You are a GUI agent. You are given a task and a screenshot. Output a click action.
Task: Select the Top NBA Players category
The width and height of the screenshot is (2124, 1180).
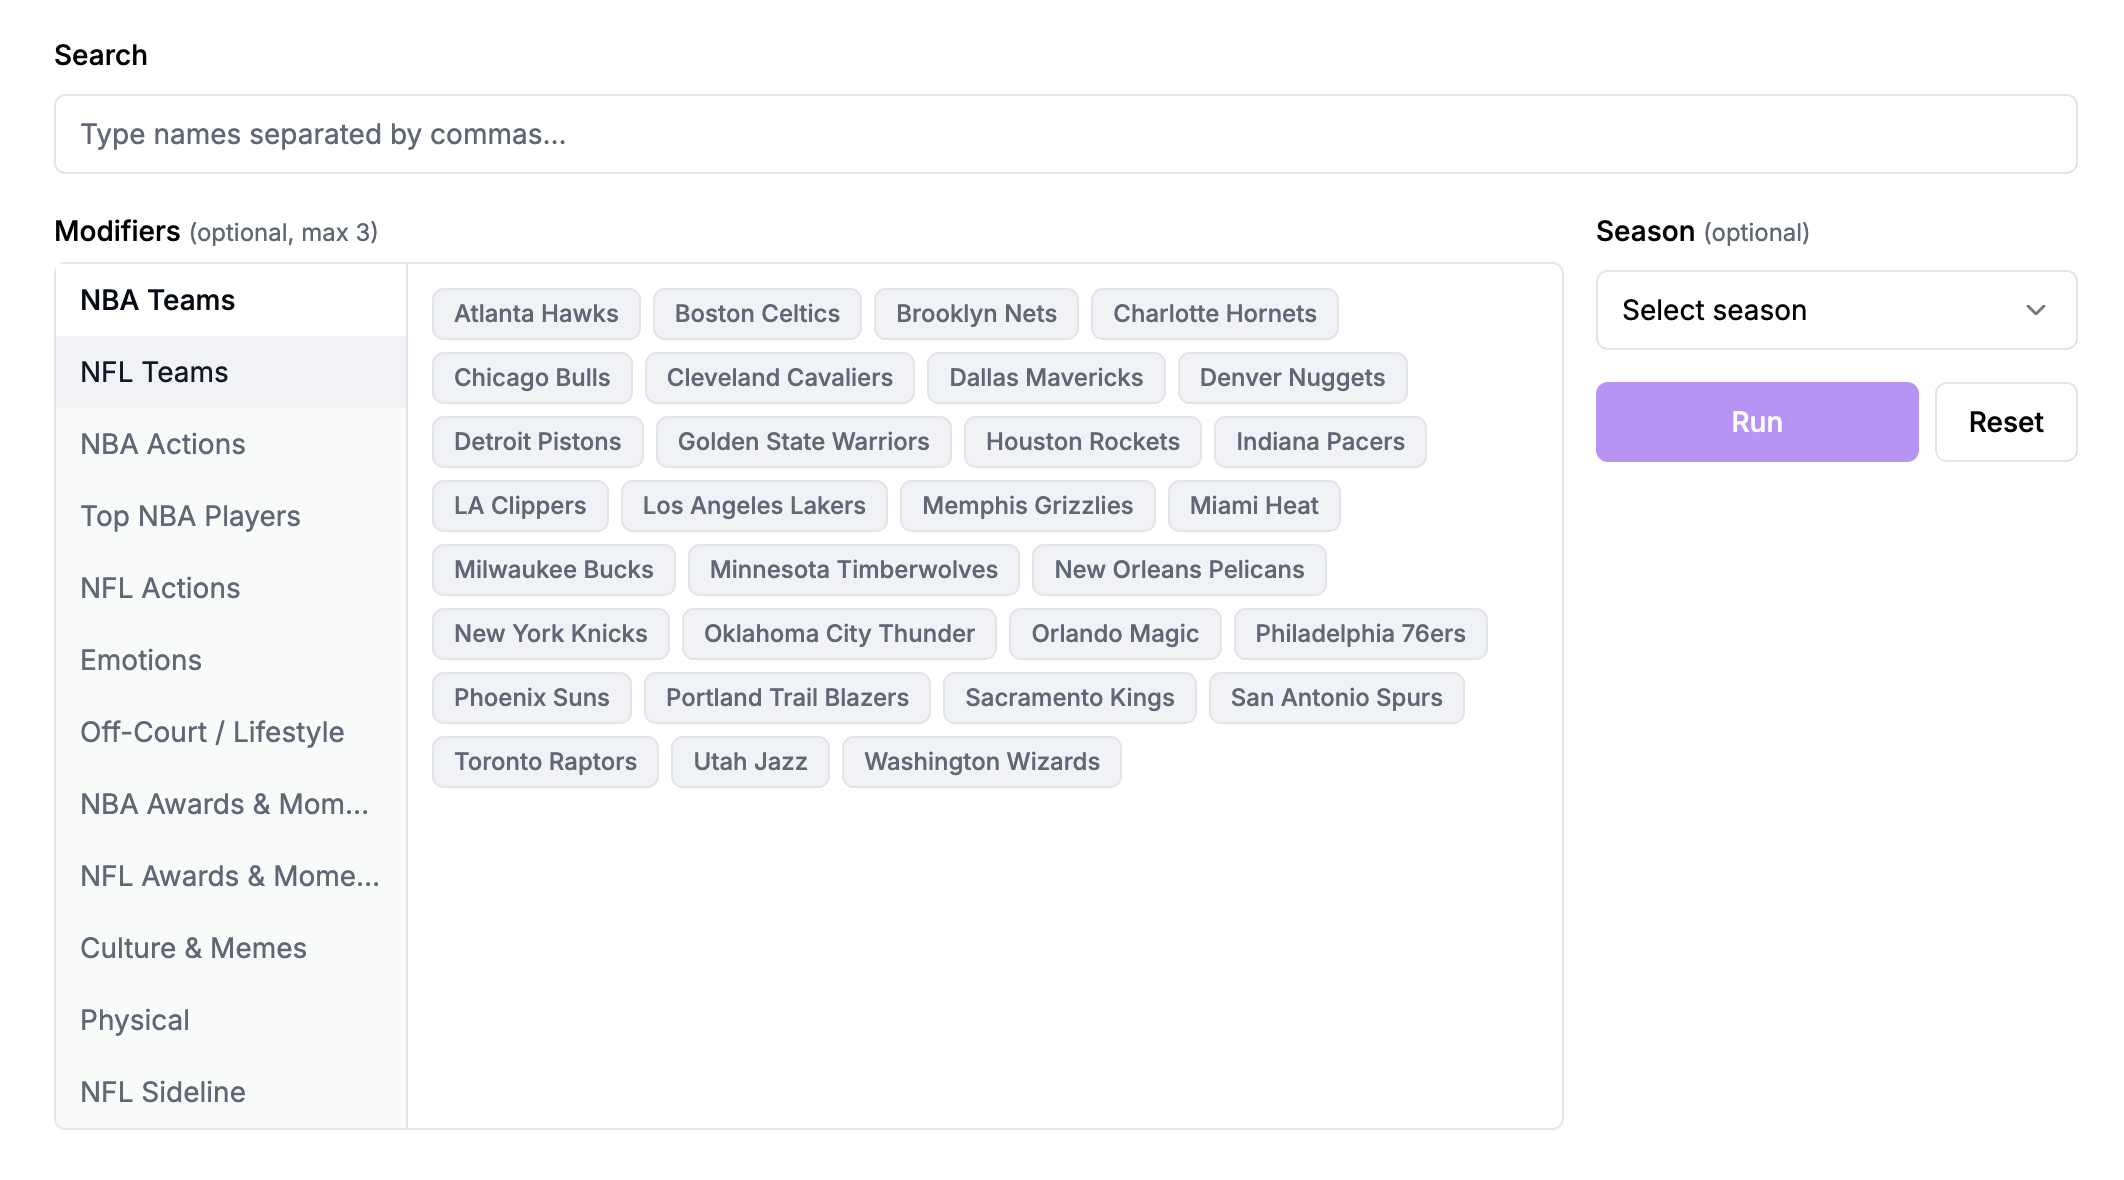(x=231, y=516)
